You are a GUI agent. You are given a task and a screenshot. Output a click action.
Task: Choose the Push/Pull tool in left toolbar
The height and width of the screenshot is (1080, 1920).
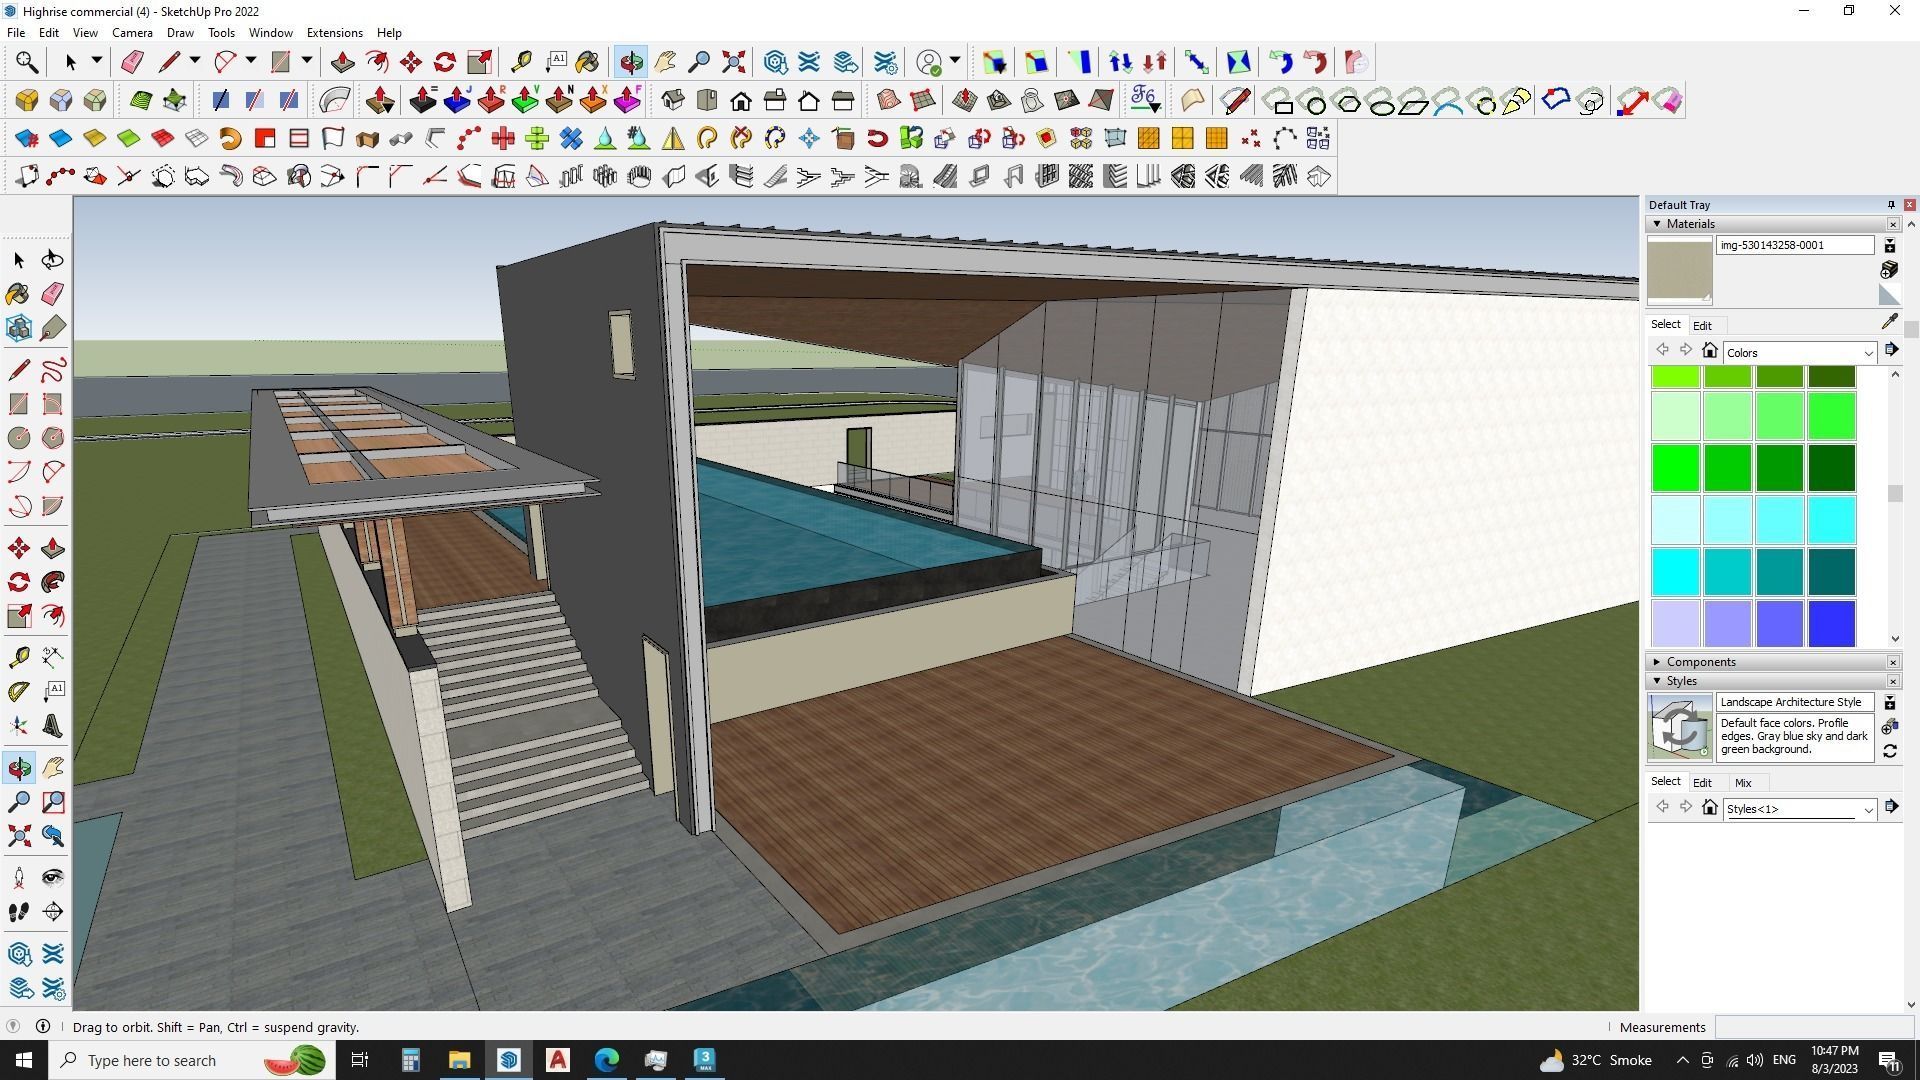pyautogui.click(x=52, y=548)
